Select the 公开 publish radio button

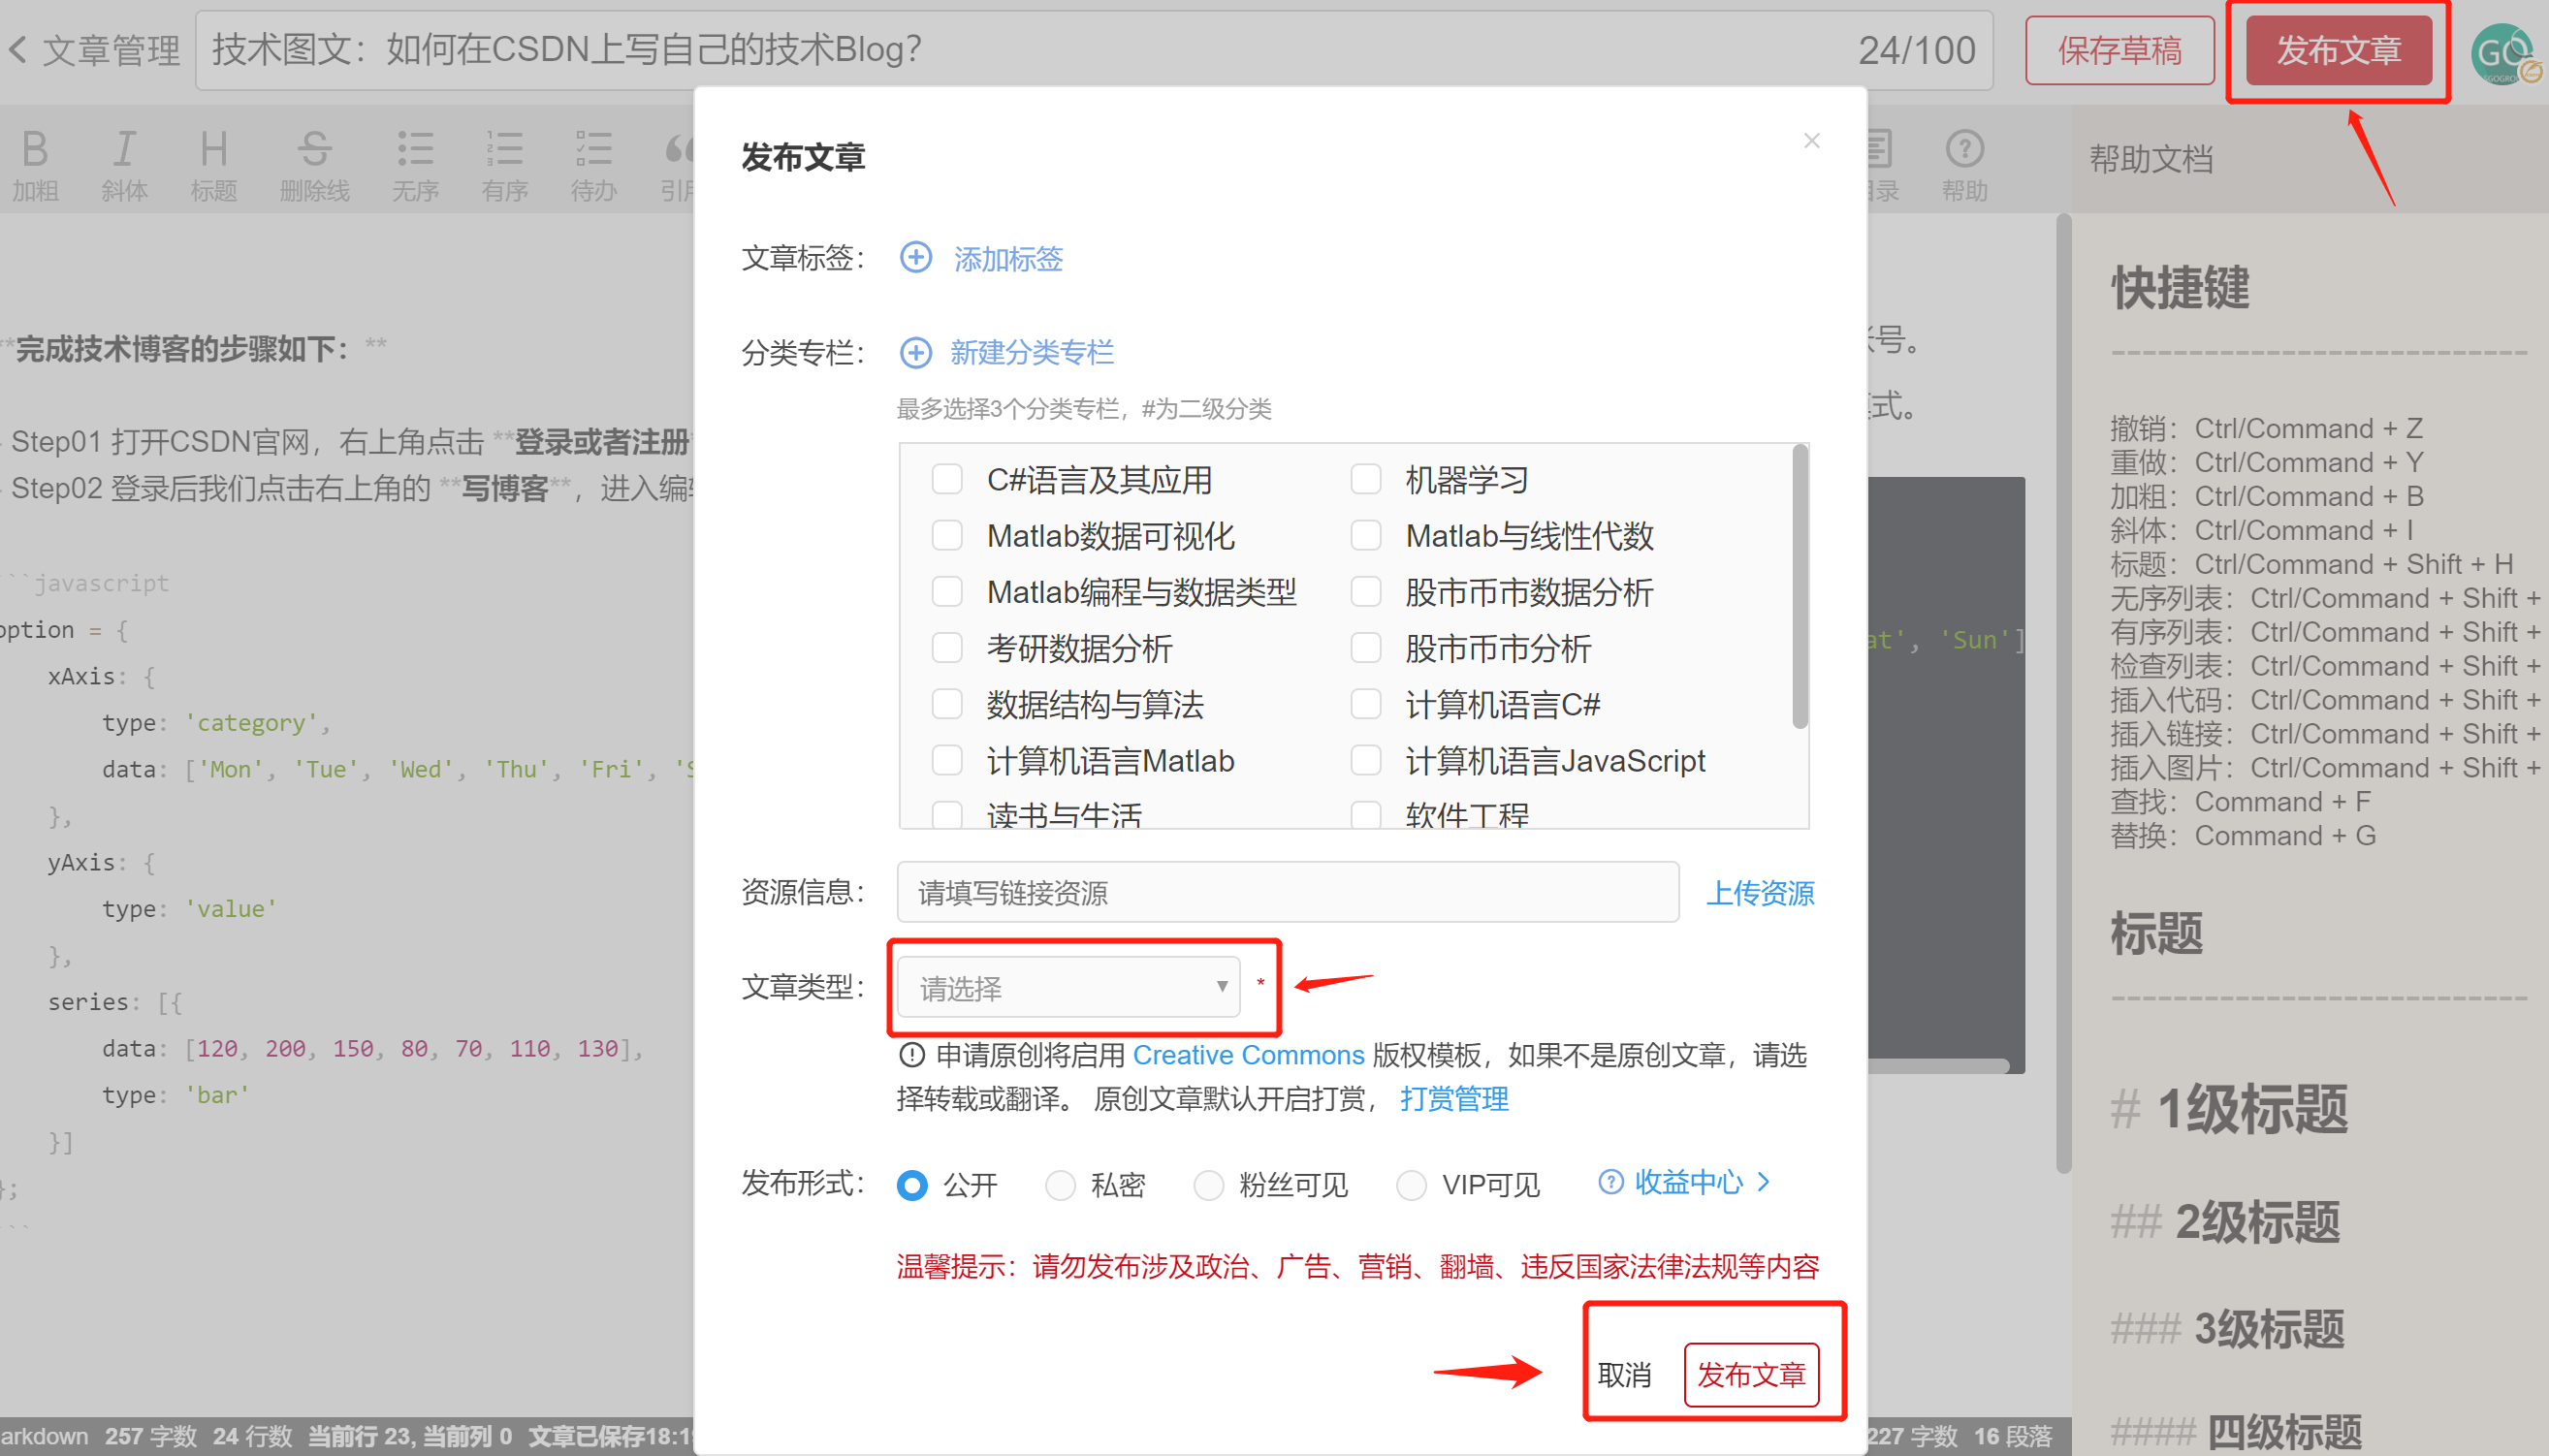(911, 1184)
